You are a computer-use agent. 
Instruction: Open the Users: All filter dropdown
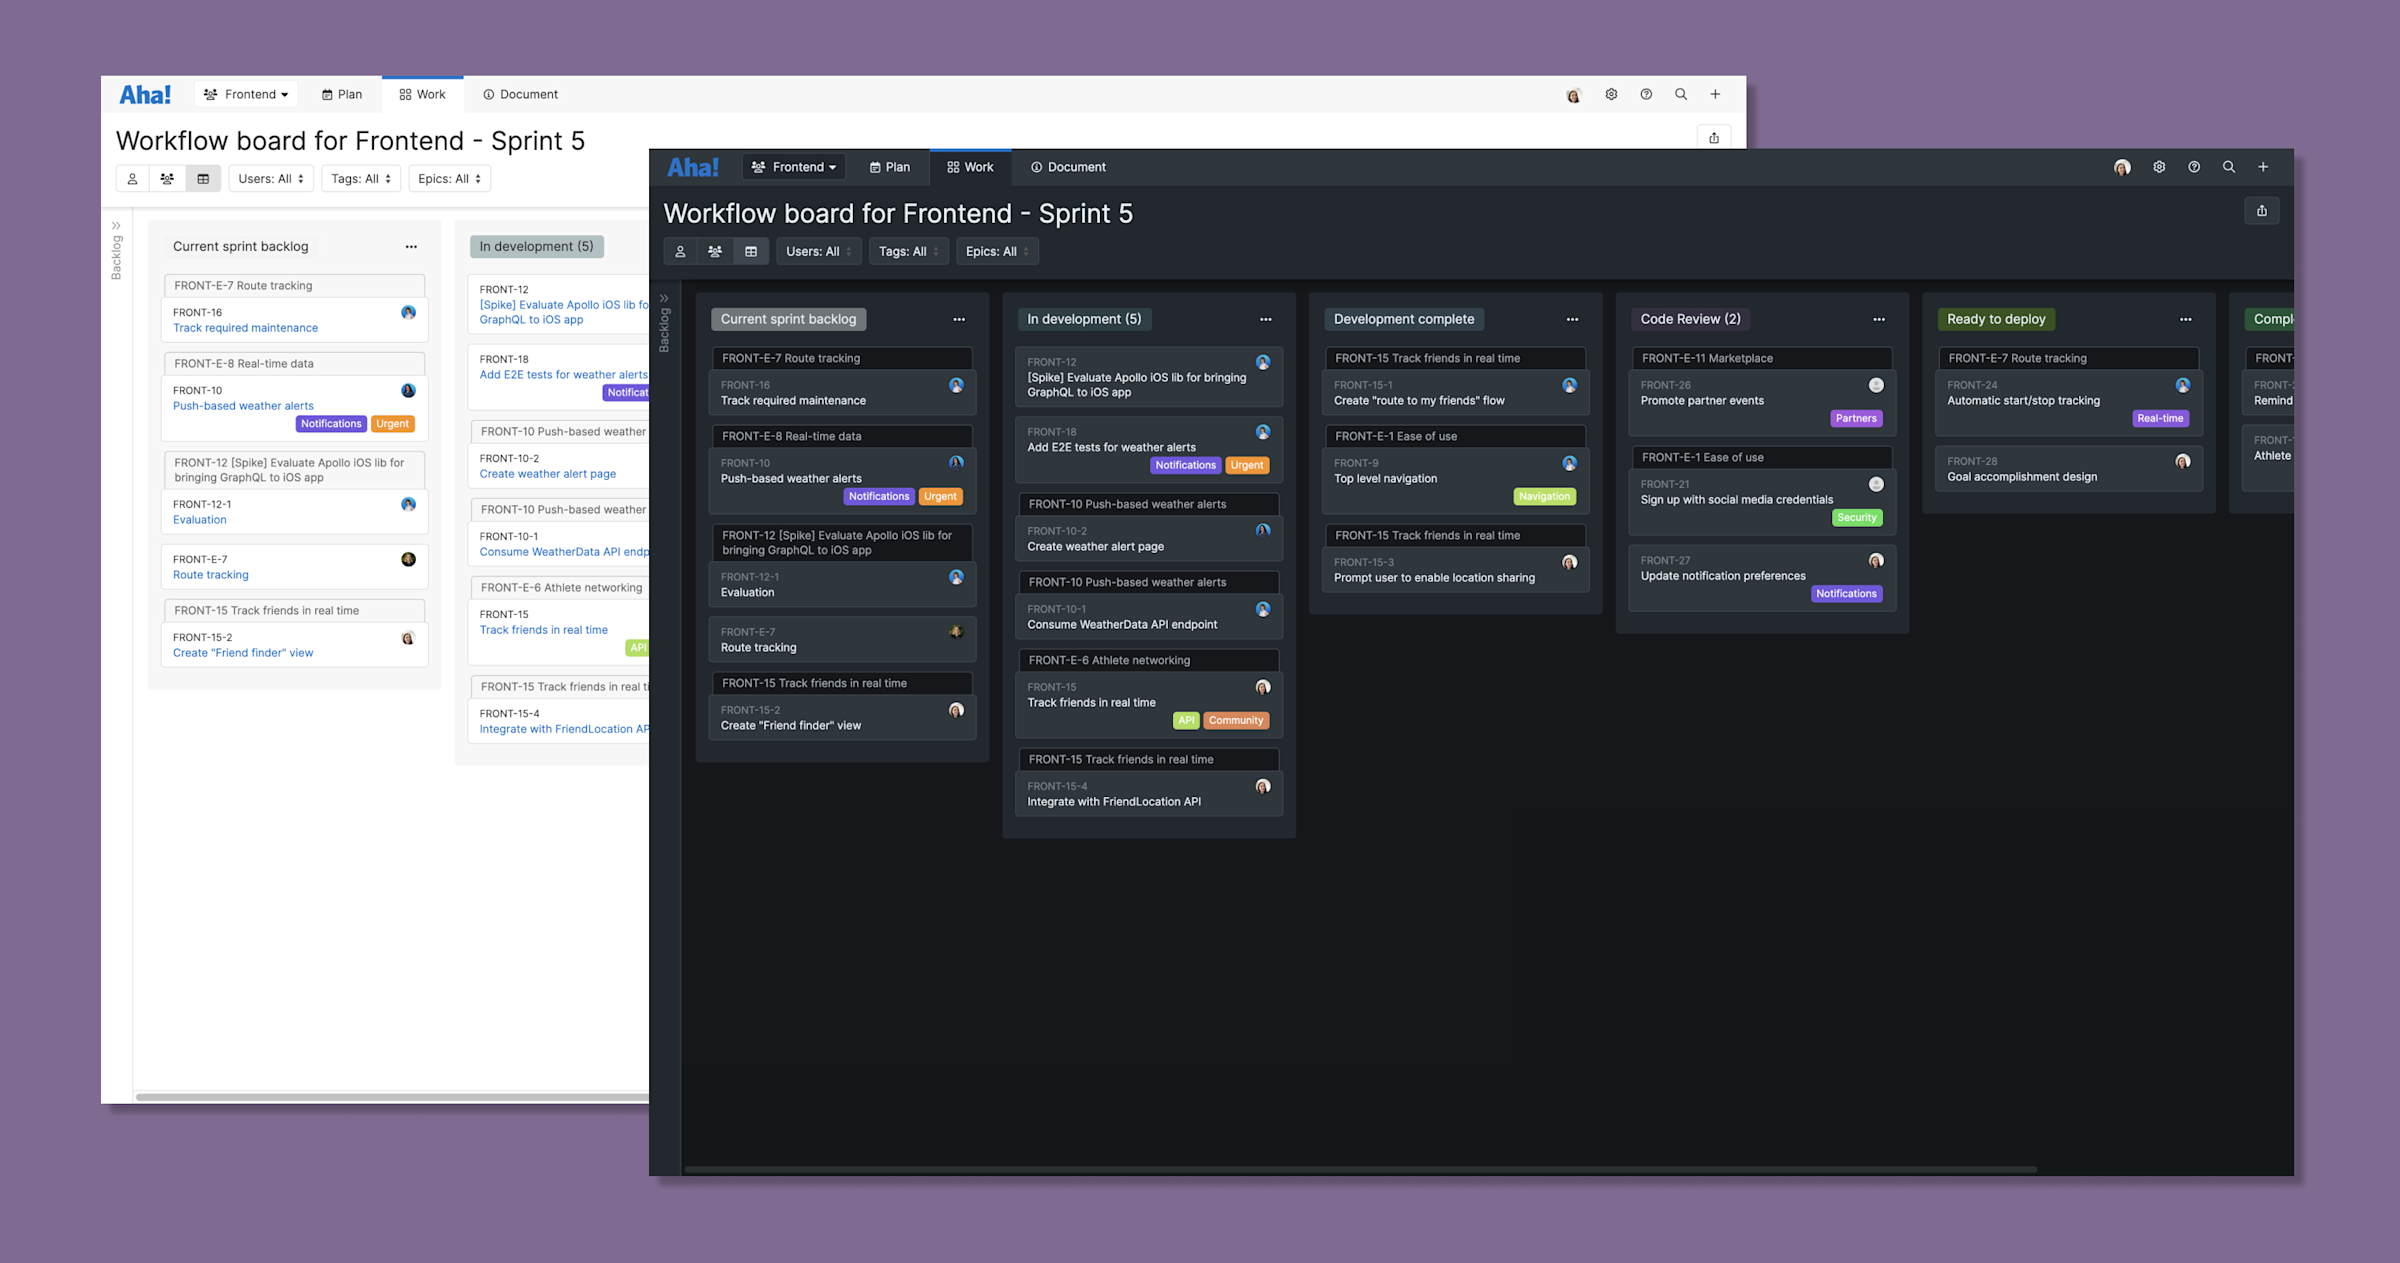pos(818,251)
